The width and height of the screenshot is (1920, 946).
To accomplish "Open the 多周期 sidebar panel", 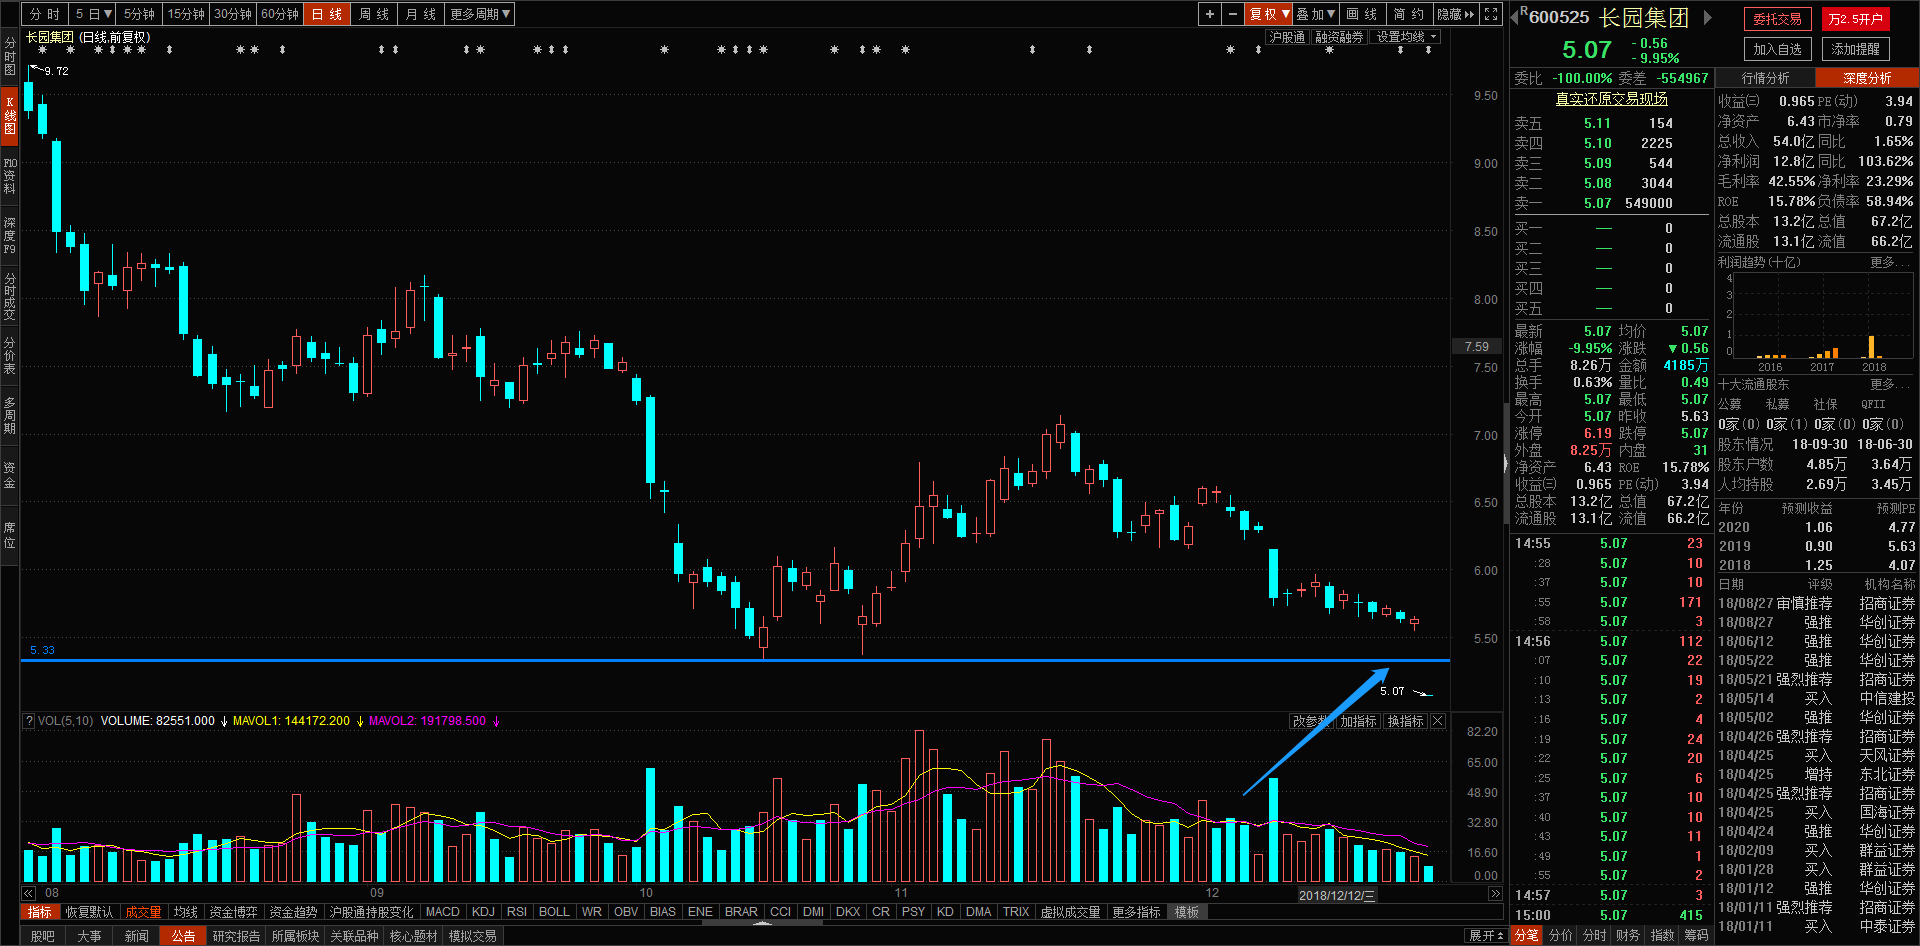I will (10, 416).
